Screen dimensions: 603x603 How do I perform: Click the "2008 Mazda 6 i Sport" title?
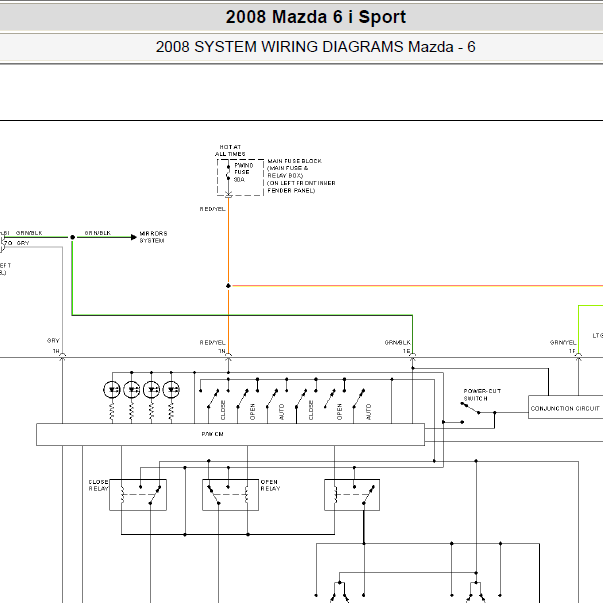coord(315,17)
